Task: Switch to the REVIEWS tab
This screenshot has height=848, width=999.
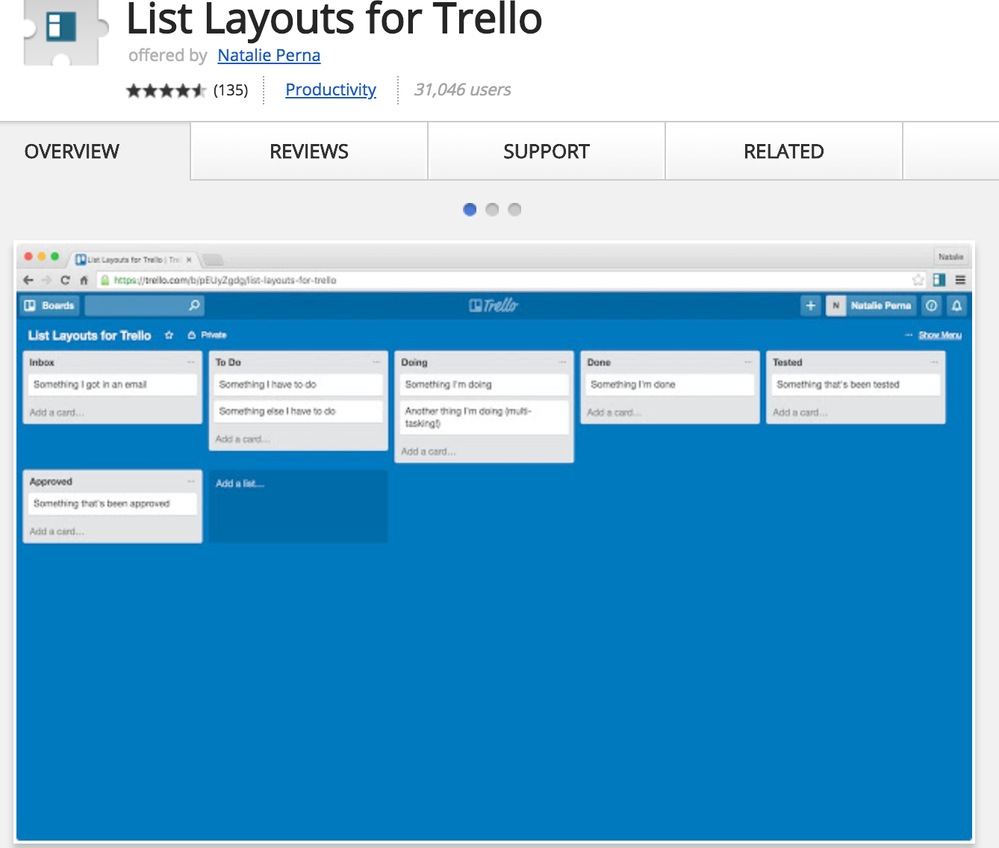Action: coord(309,152)
